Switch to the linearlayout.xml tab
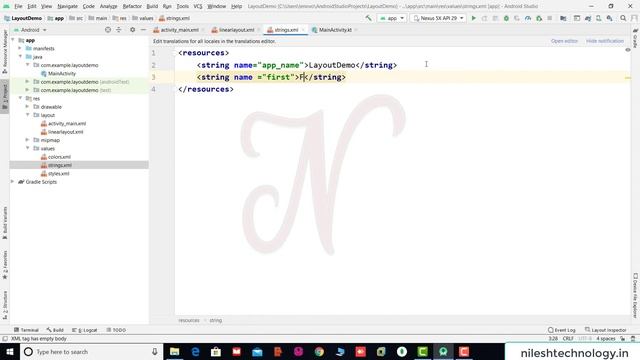Viewport: 640px width, 360px height. (236, 30)
